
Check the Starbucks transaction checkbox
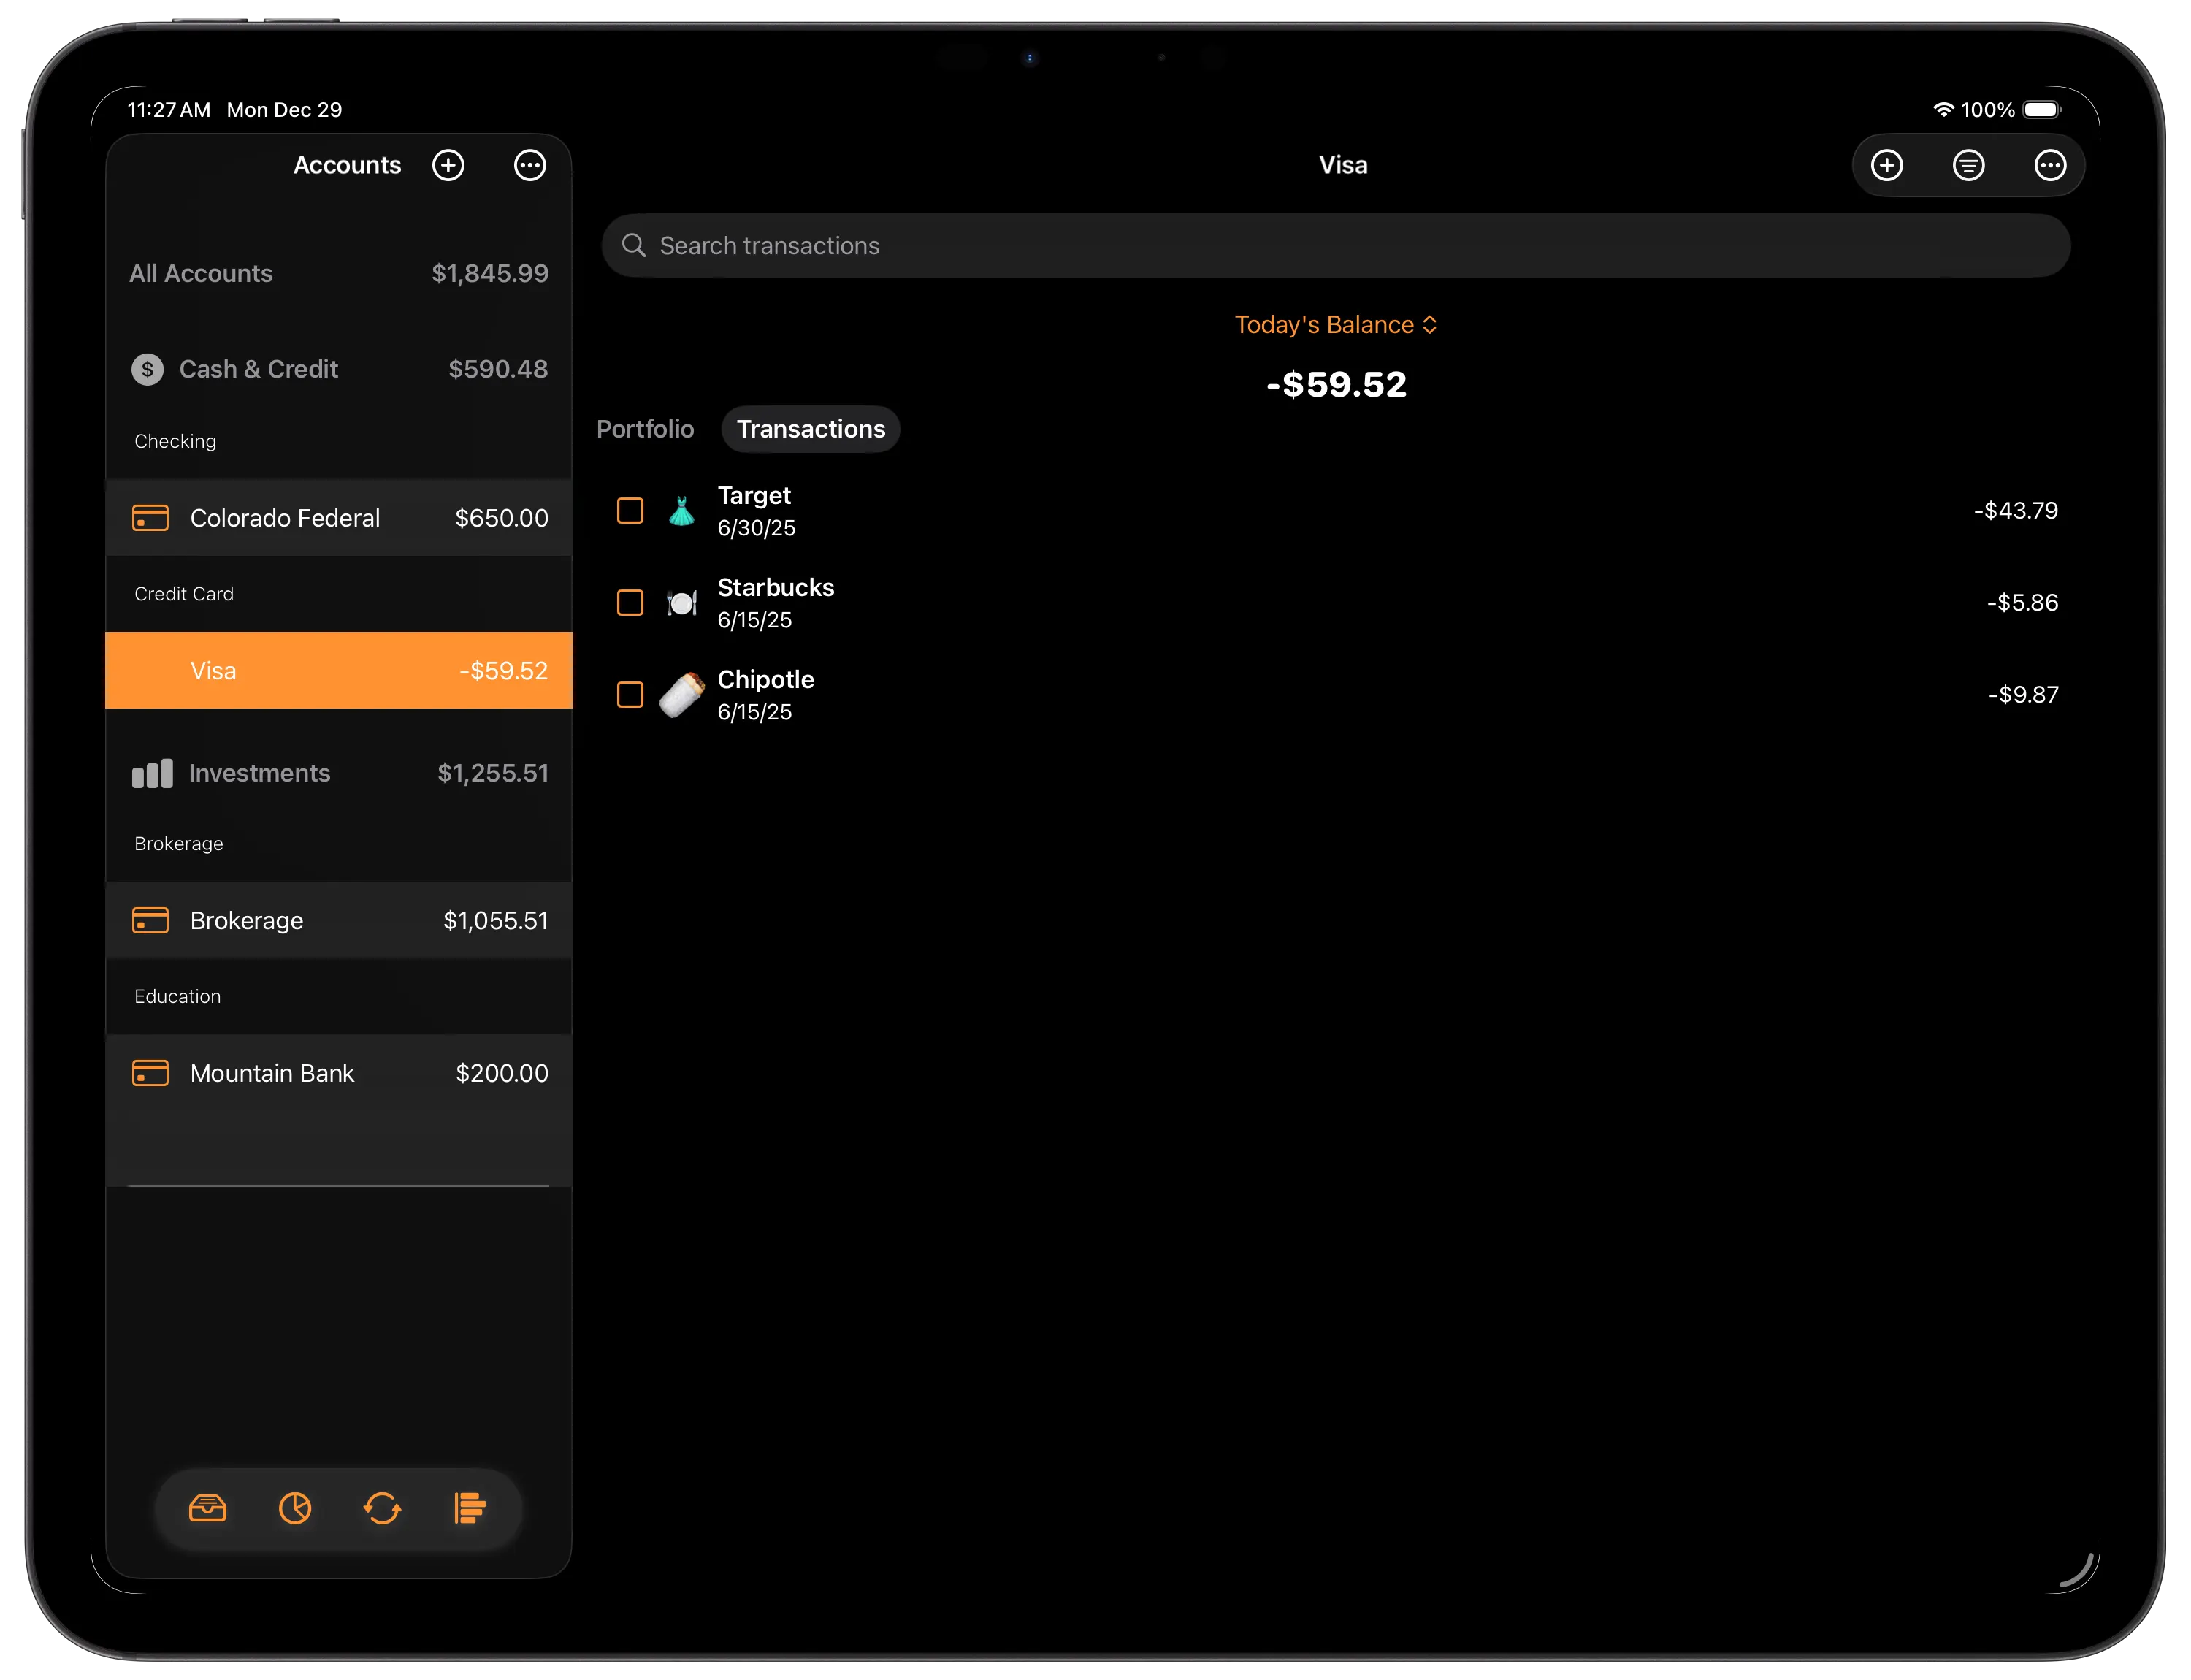pos(630,603)
